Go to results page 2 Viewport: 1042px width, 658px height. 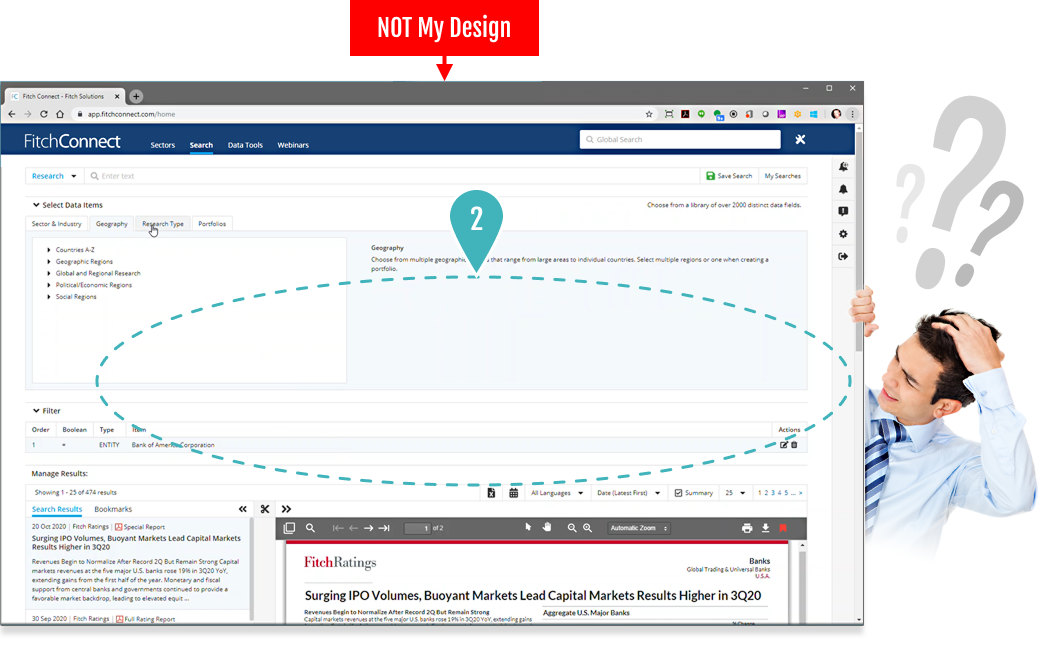pos(766,493)
